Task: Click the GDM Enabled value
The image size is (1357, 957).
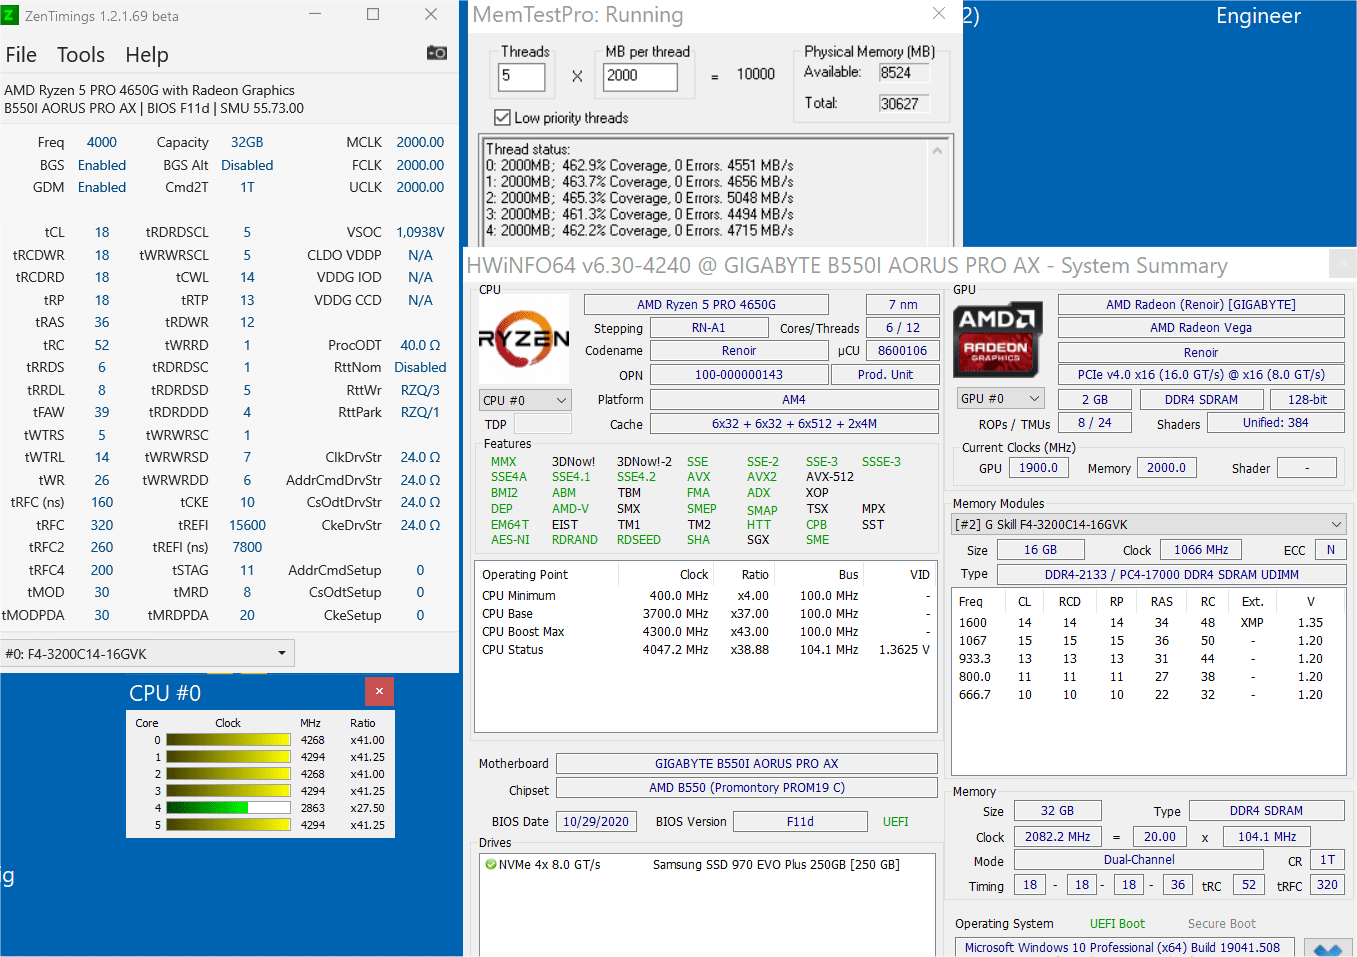Action: click(x=102, y=187)
